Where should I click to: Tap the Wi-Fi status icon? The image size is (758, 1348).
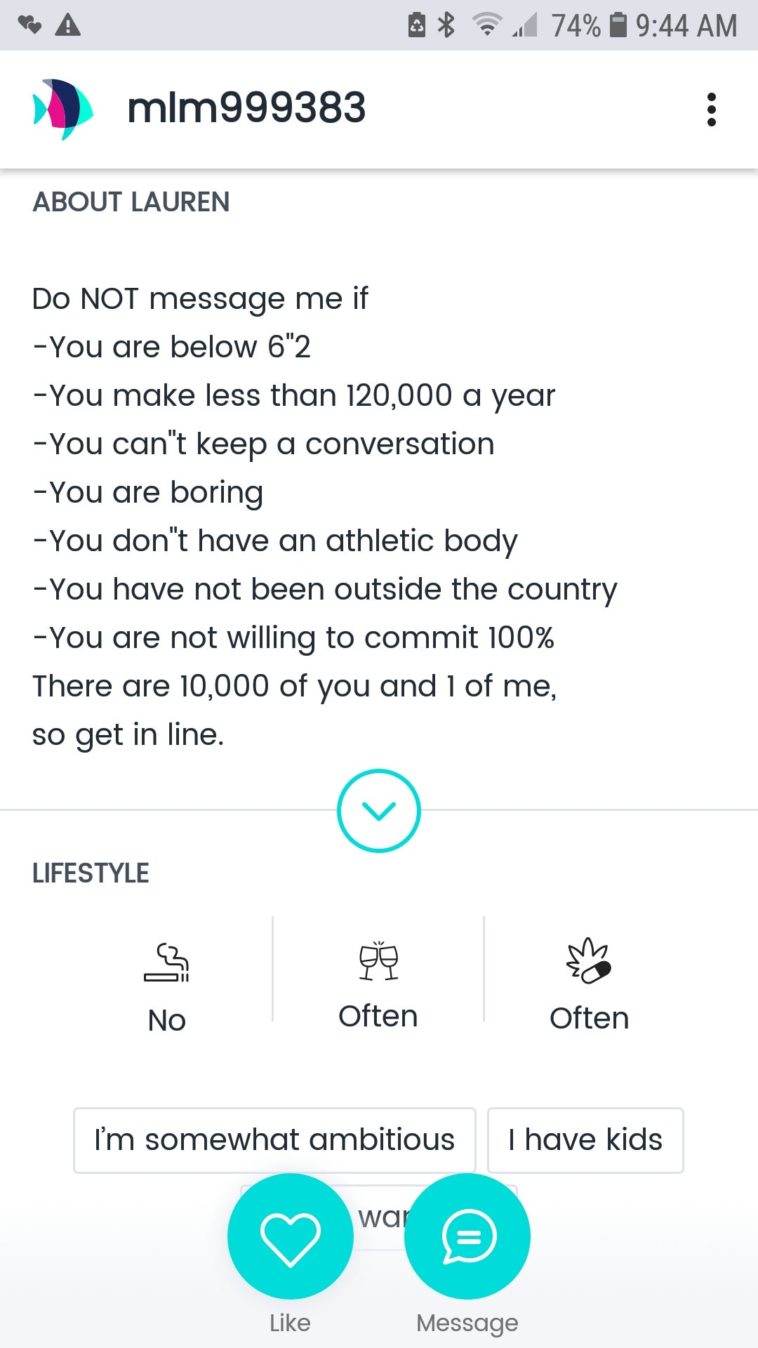(485, 26)
